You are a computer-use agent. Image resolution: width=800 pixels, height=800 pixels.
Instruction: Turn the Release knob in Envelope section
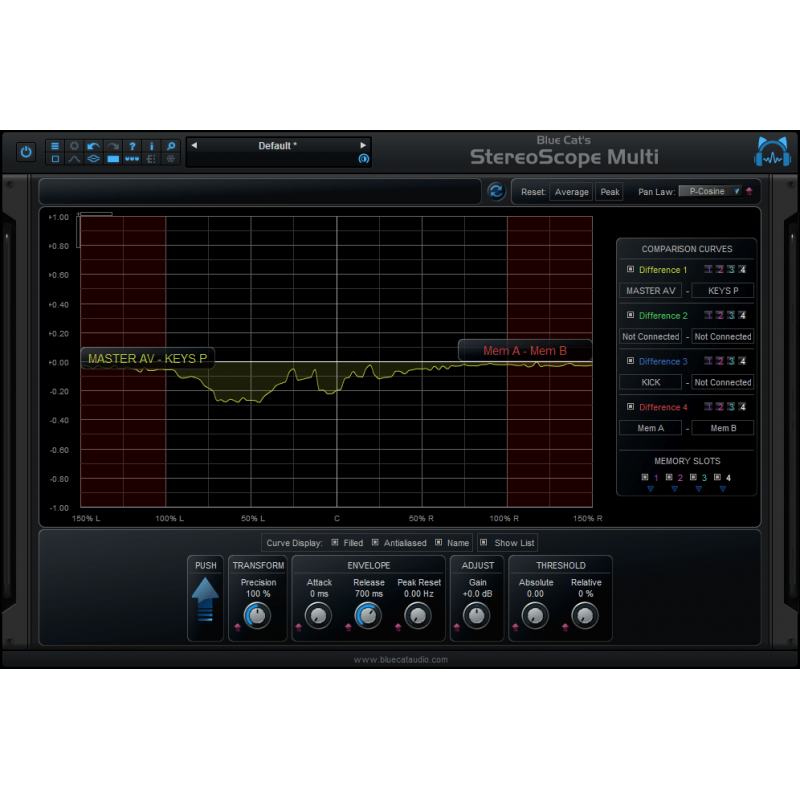[x=368, y=617]
